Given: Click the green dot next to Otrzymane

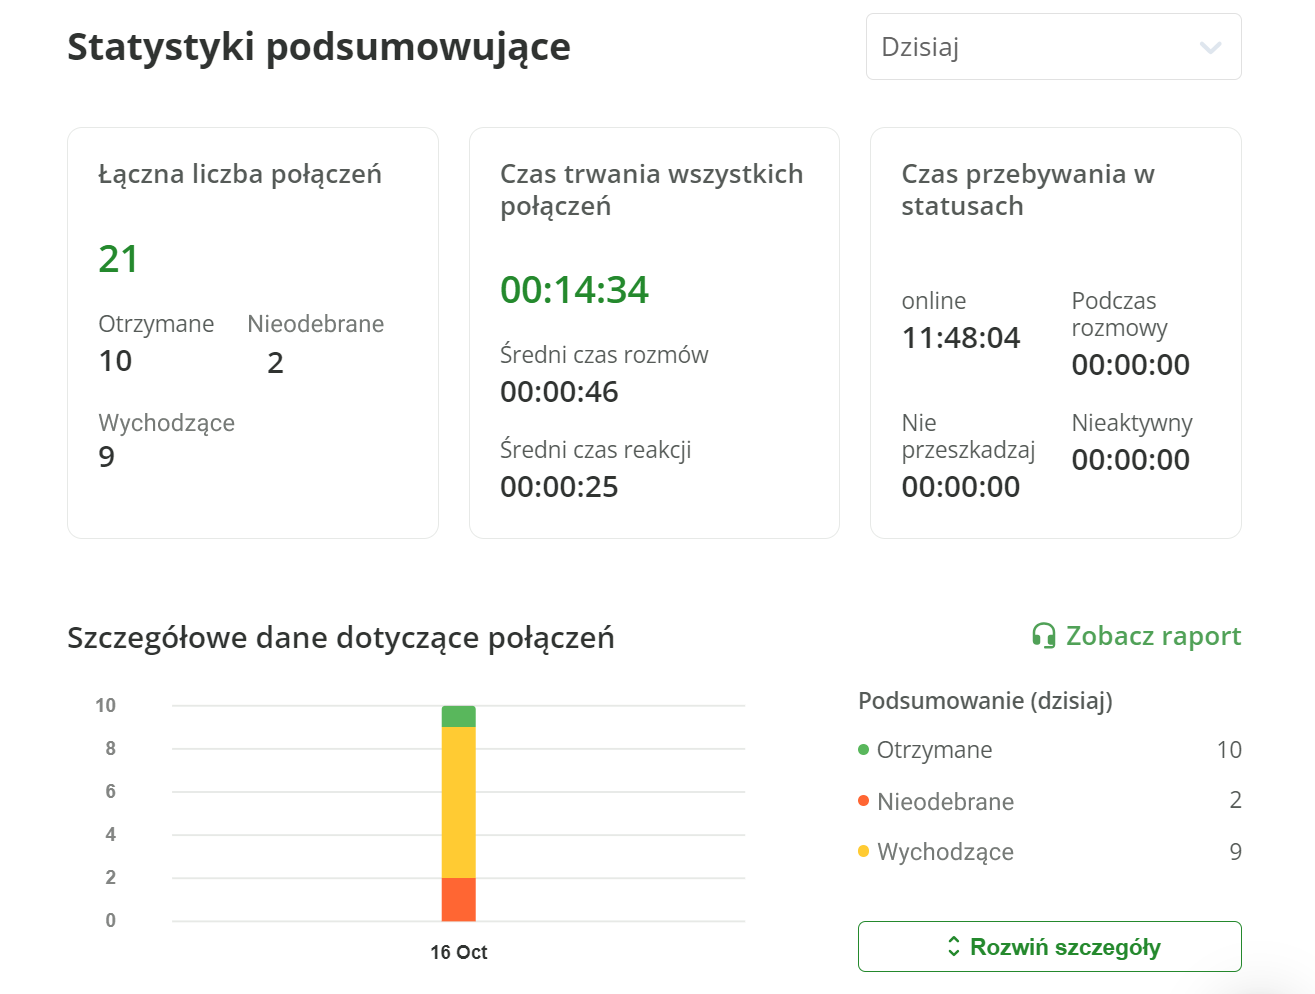Looking at the screenshot, I should point(865,750).
